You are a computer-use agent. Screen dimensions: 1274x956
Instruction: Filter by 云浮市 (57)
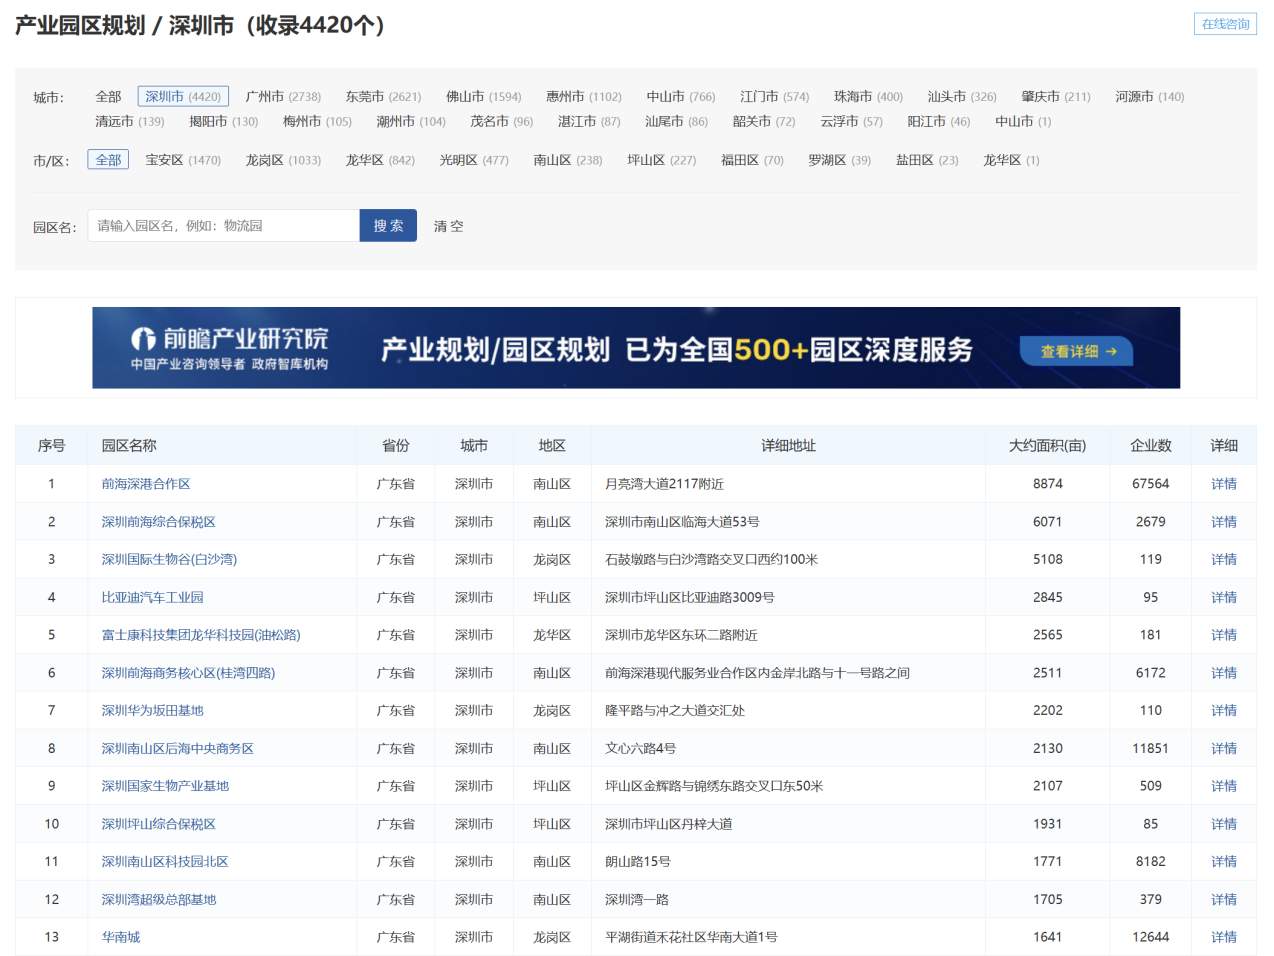point(851,122)
